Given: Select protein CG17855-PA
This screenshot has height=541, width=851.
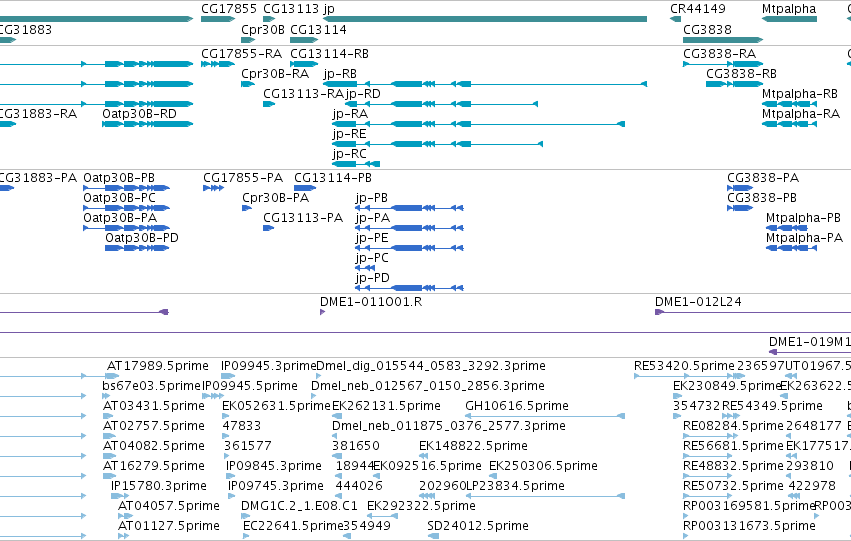Looking at the screenshot, I should click(243, 178).
